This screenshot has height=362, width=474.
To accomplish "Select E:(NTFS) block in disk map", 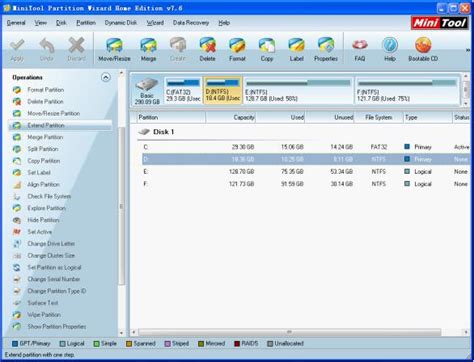I will point(298,90).
